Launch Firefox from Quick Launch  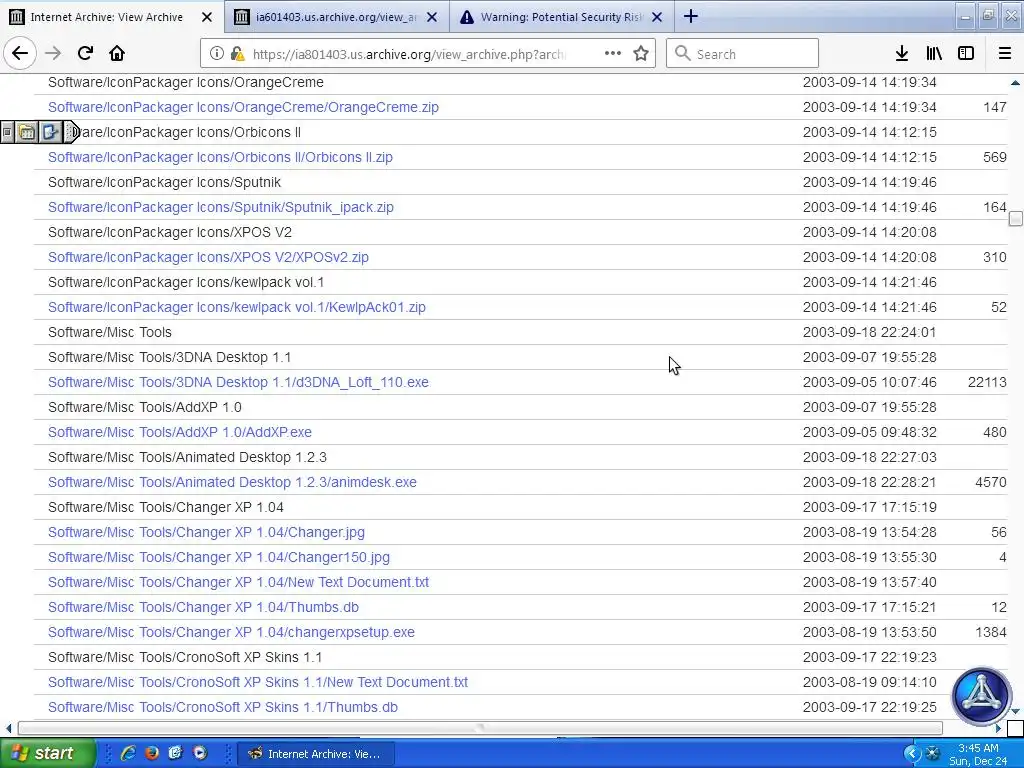point(152,753)
